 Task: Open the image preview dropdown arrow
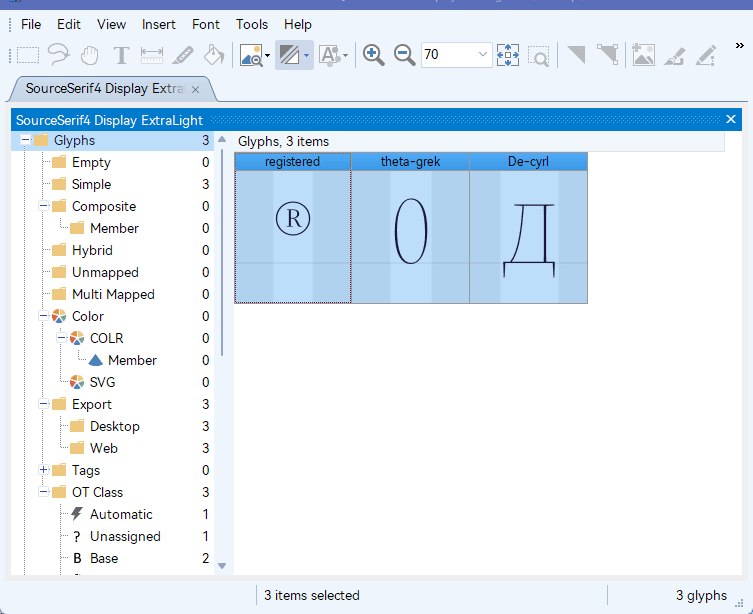click(267, 55)
